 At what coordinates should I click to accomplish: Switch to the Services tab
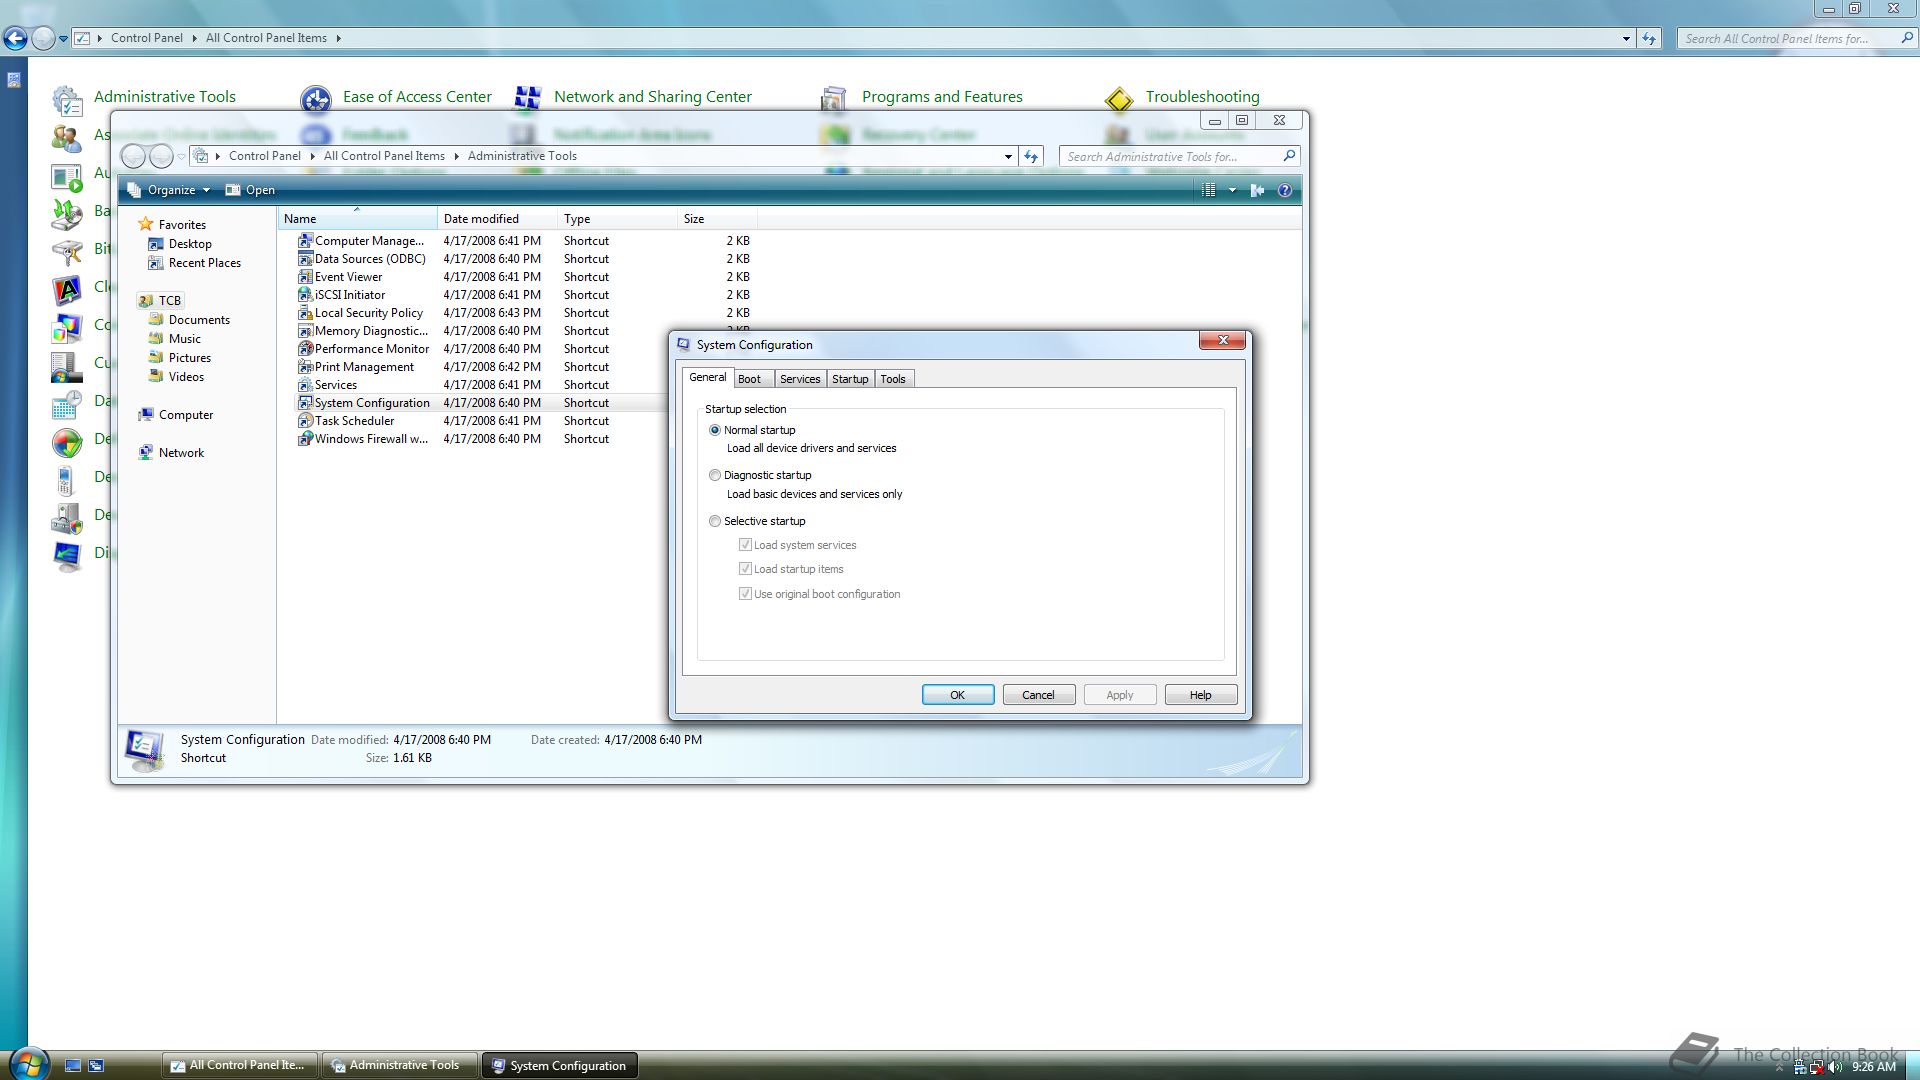[x=800, y=379]
